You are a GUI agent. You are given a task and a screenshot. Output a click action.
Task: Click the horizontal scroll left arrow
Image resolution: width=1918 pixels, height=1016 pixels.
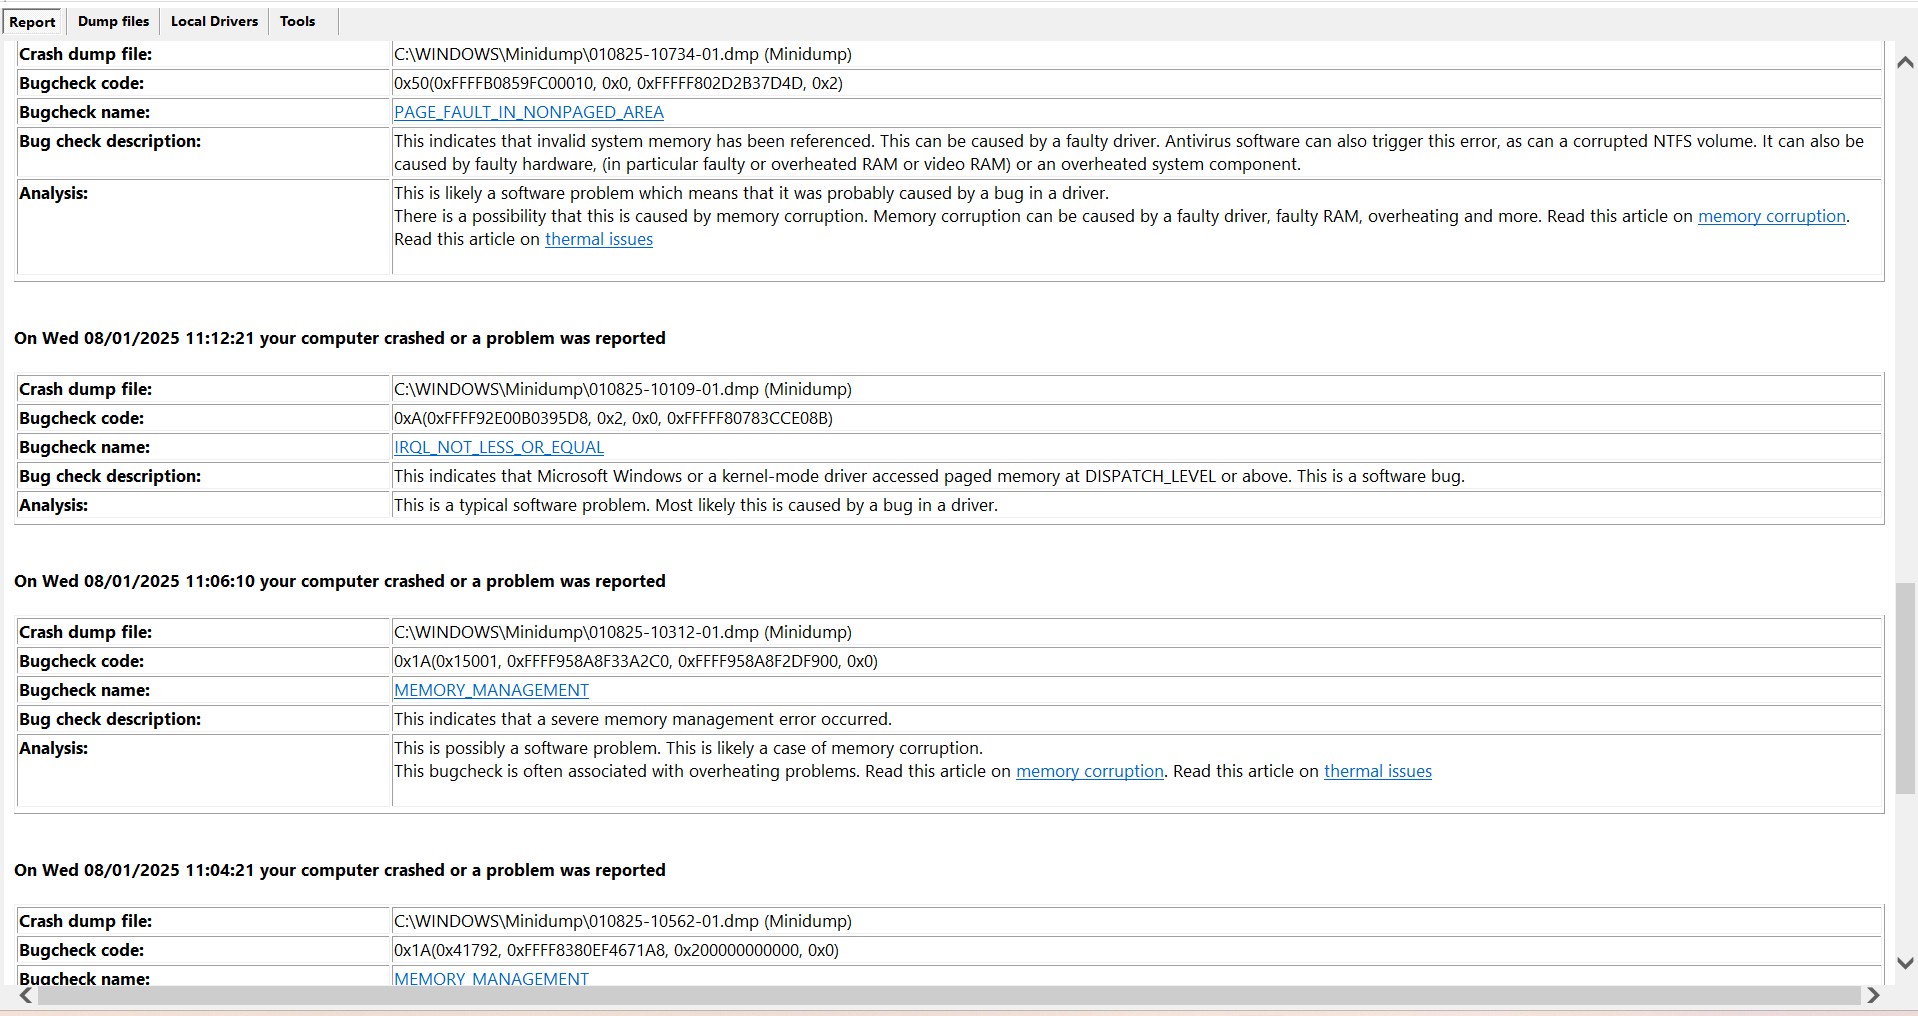26,995
